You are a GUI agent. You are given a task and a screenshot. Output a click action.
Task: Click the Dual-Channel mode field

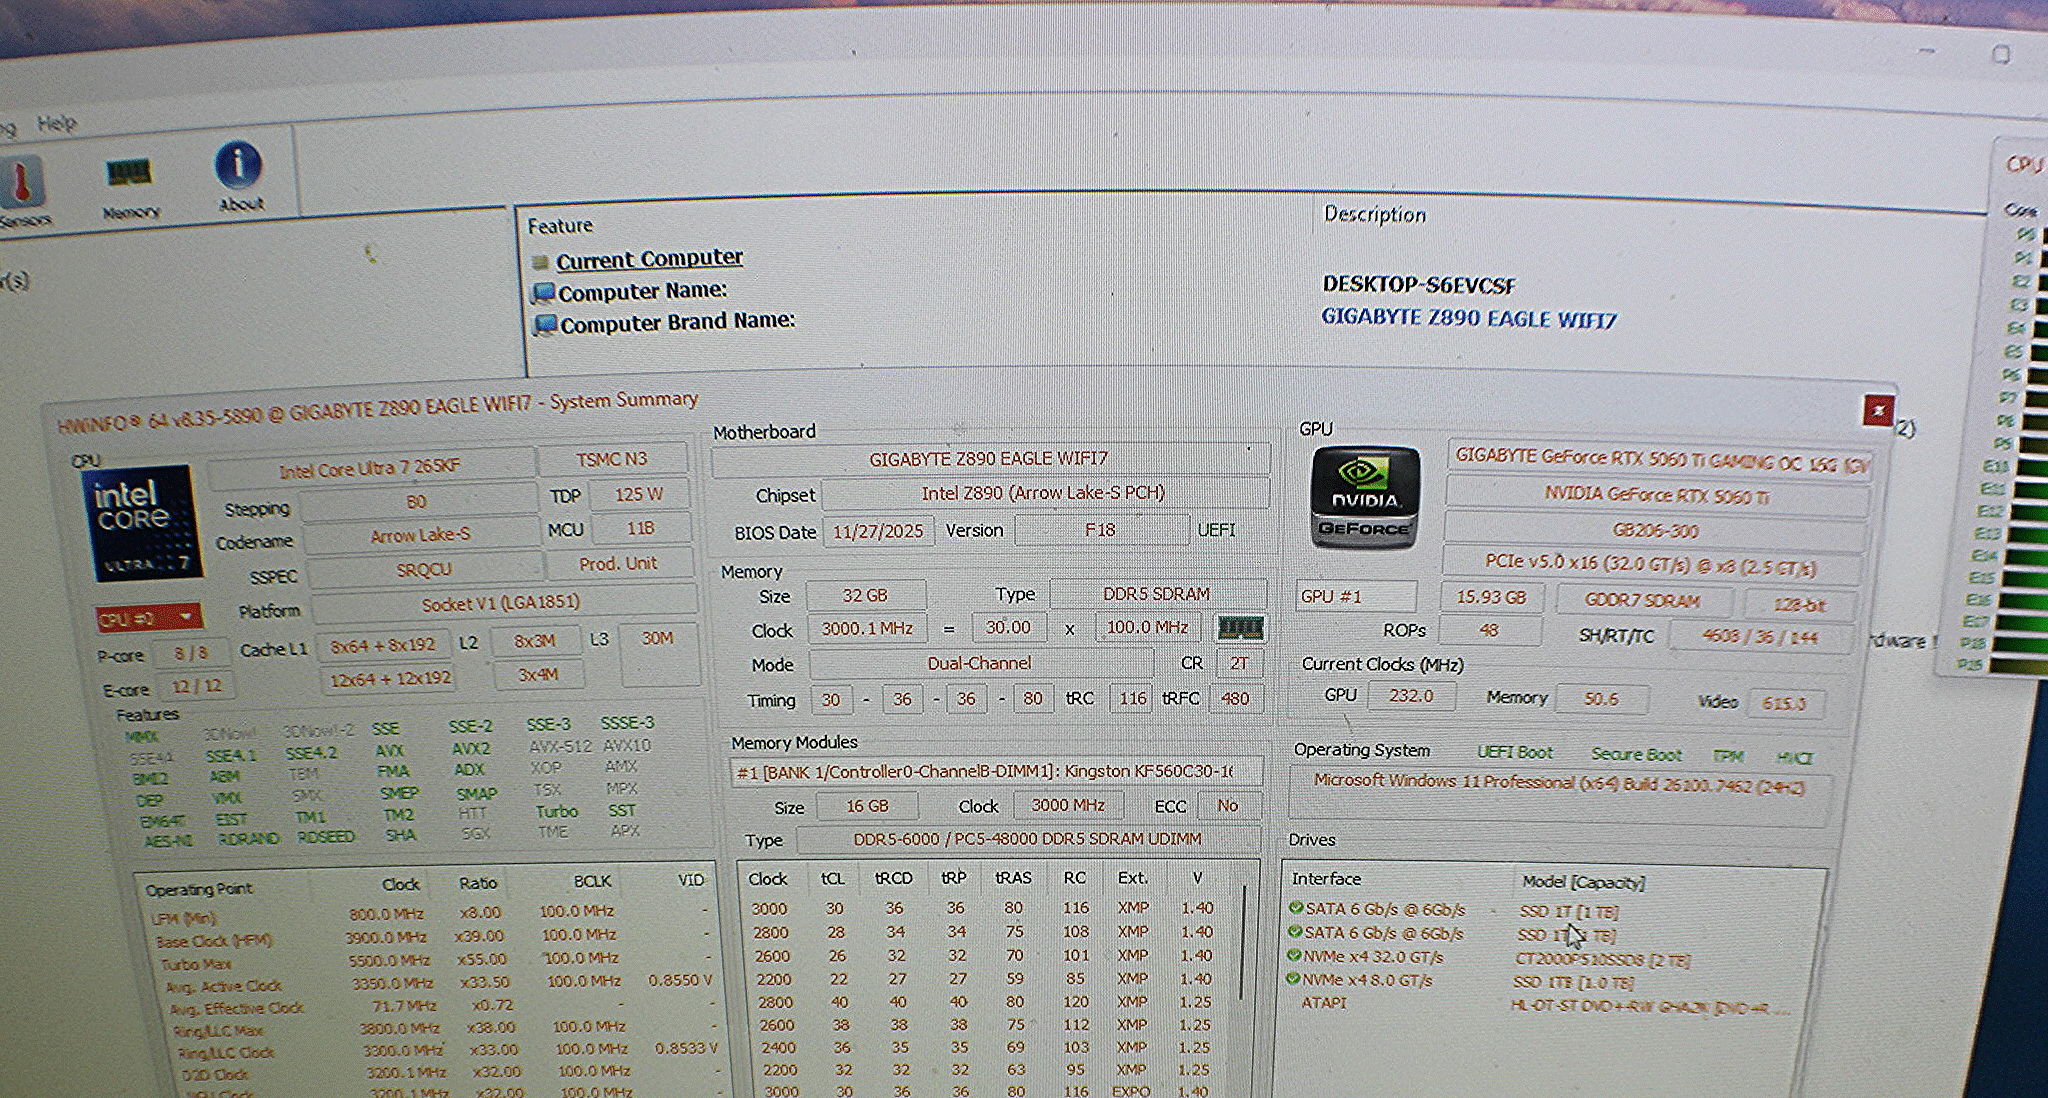pos(979,663)
